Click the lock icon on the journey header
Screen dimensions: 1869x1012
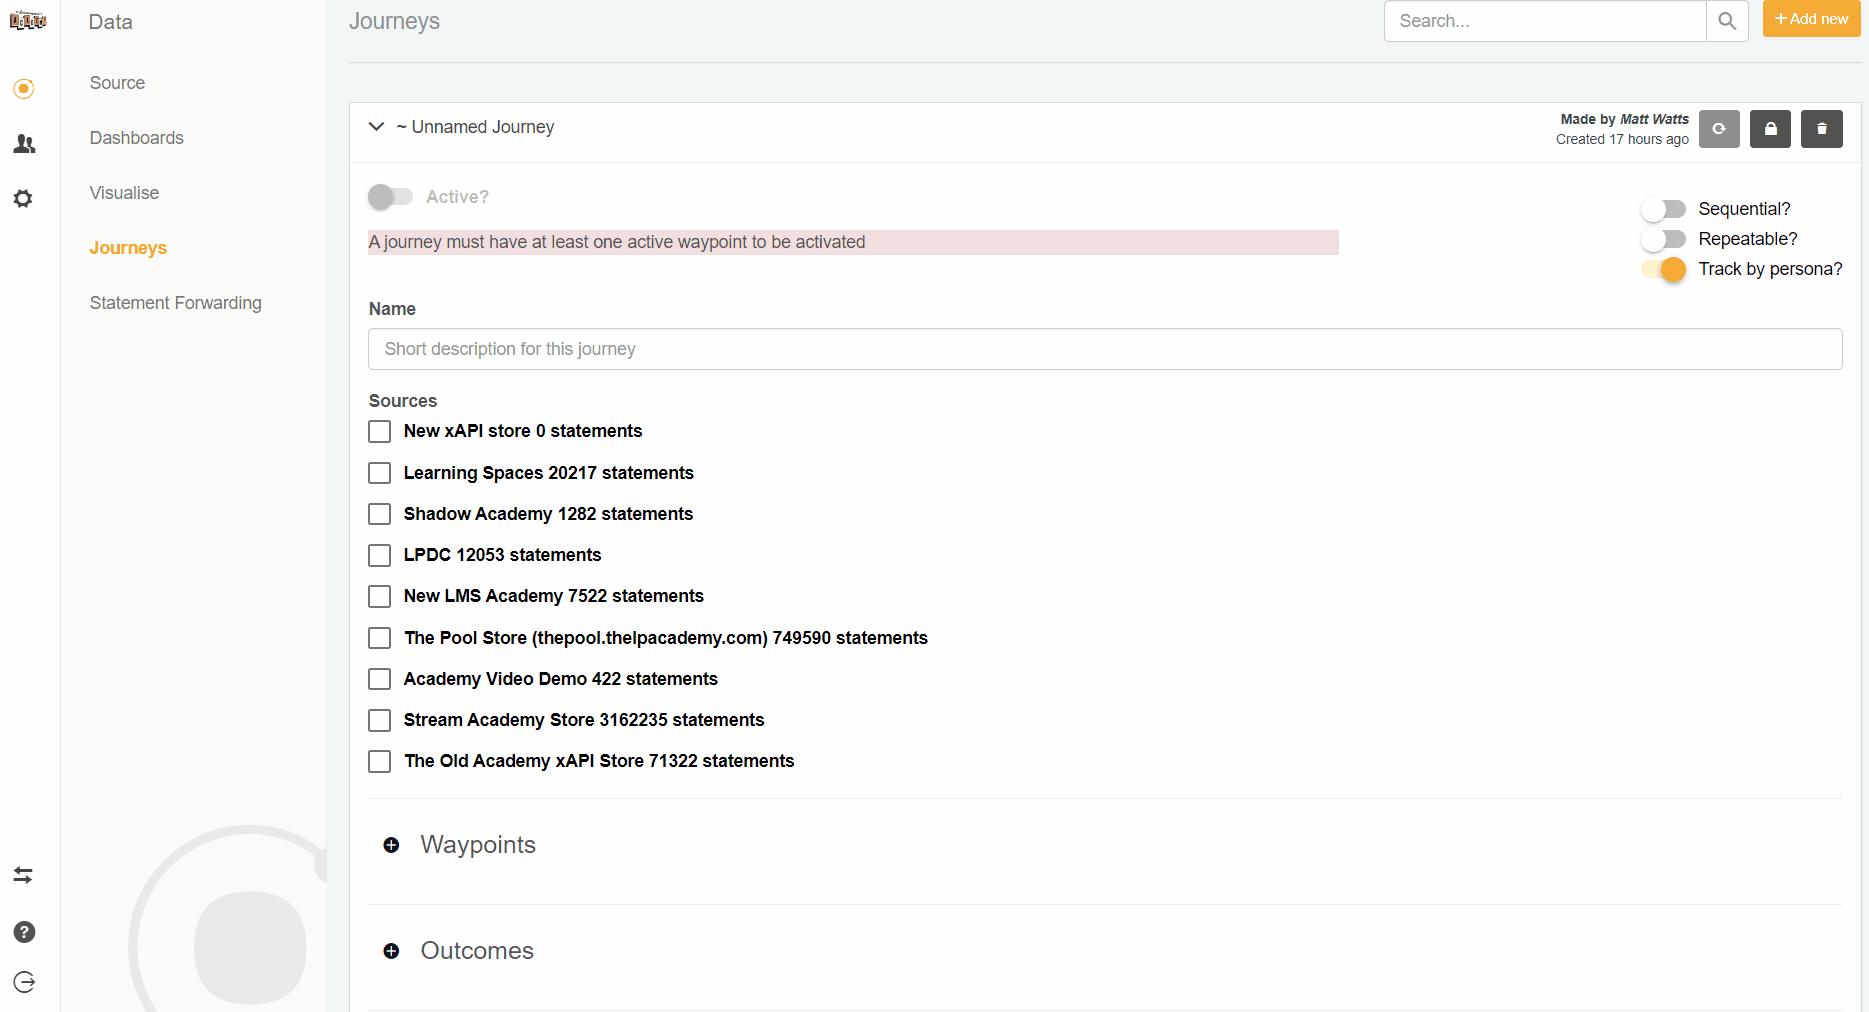click(1770, 129)
